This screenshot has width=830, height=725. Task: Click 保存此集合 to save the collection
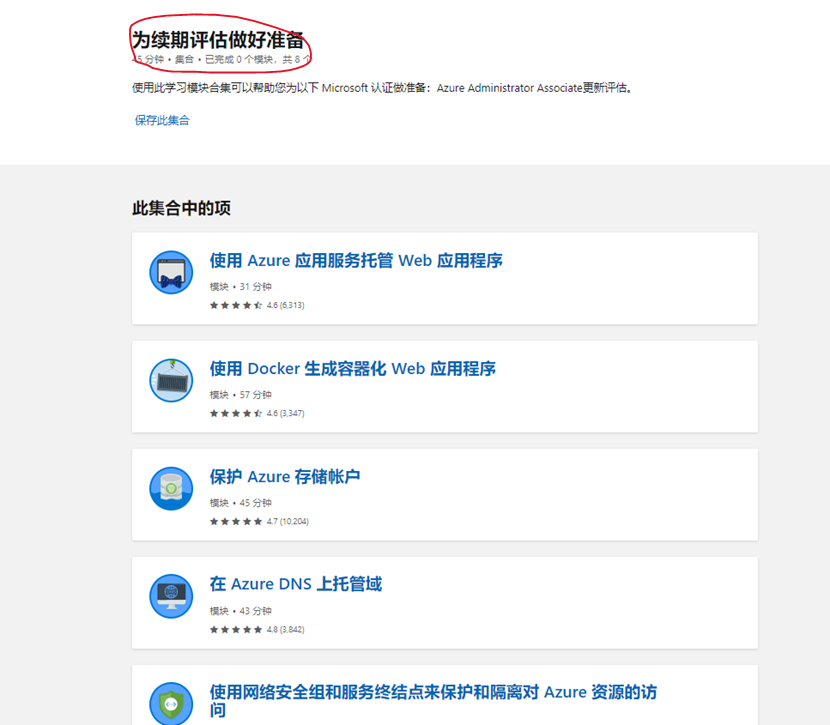[x=162, y=120]
